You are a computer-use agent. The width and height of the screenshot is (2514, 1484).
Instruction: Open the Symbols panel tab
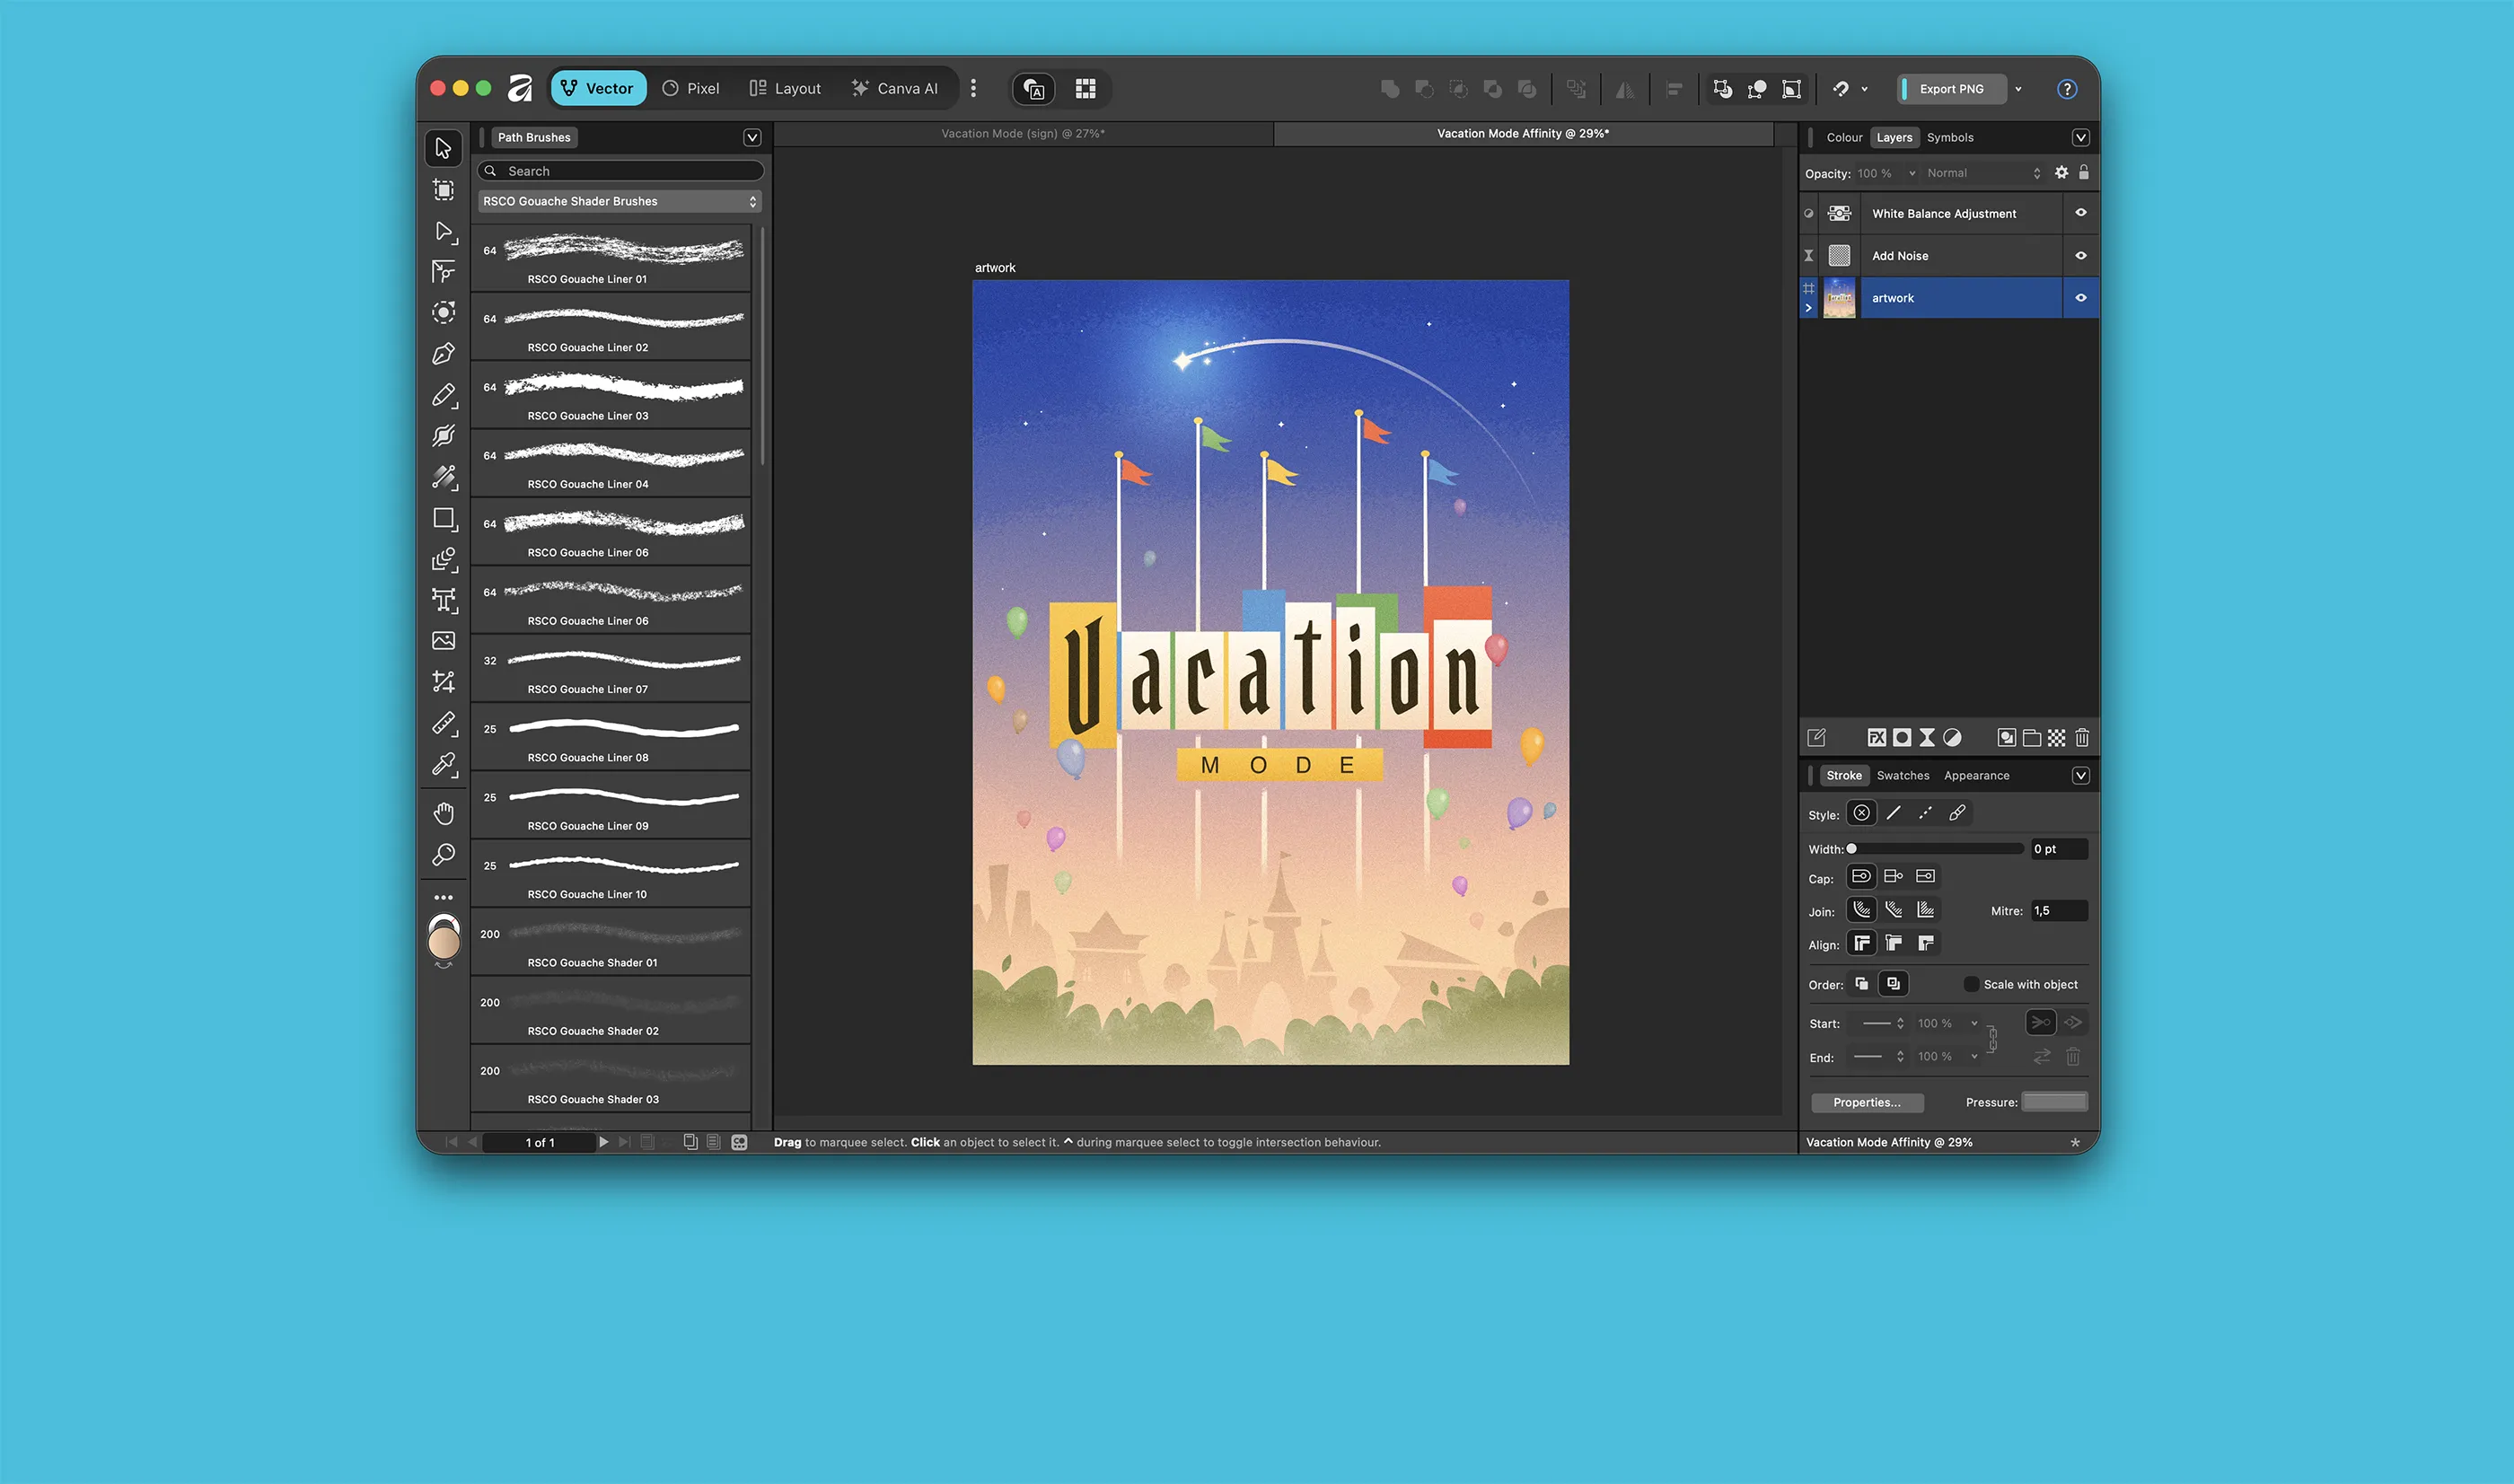[x=1950, y=138]
